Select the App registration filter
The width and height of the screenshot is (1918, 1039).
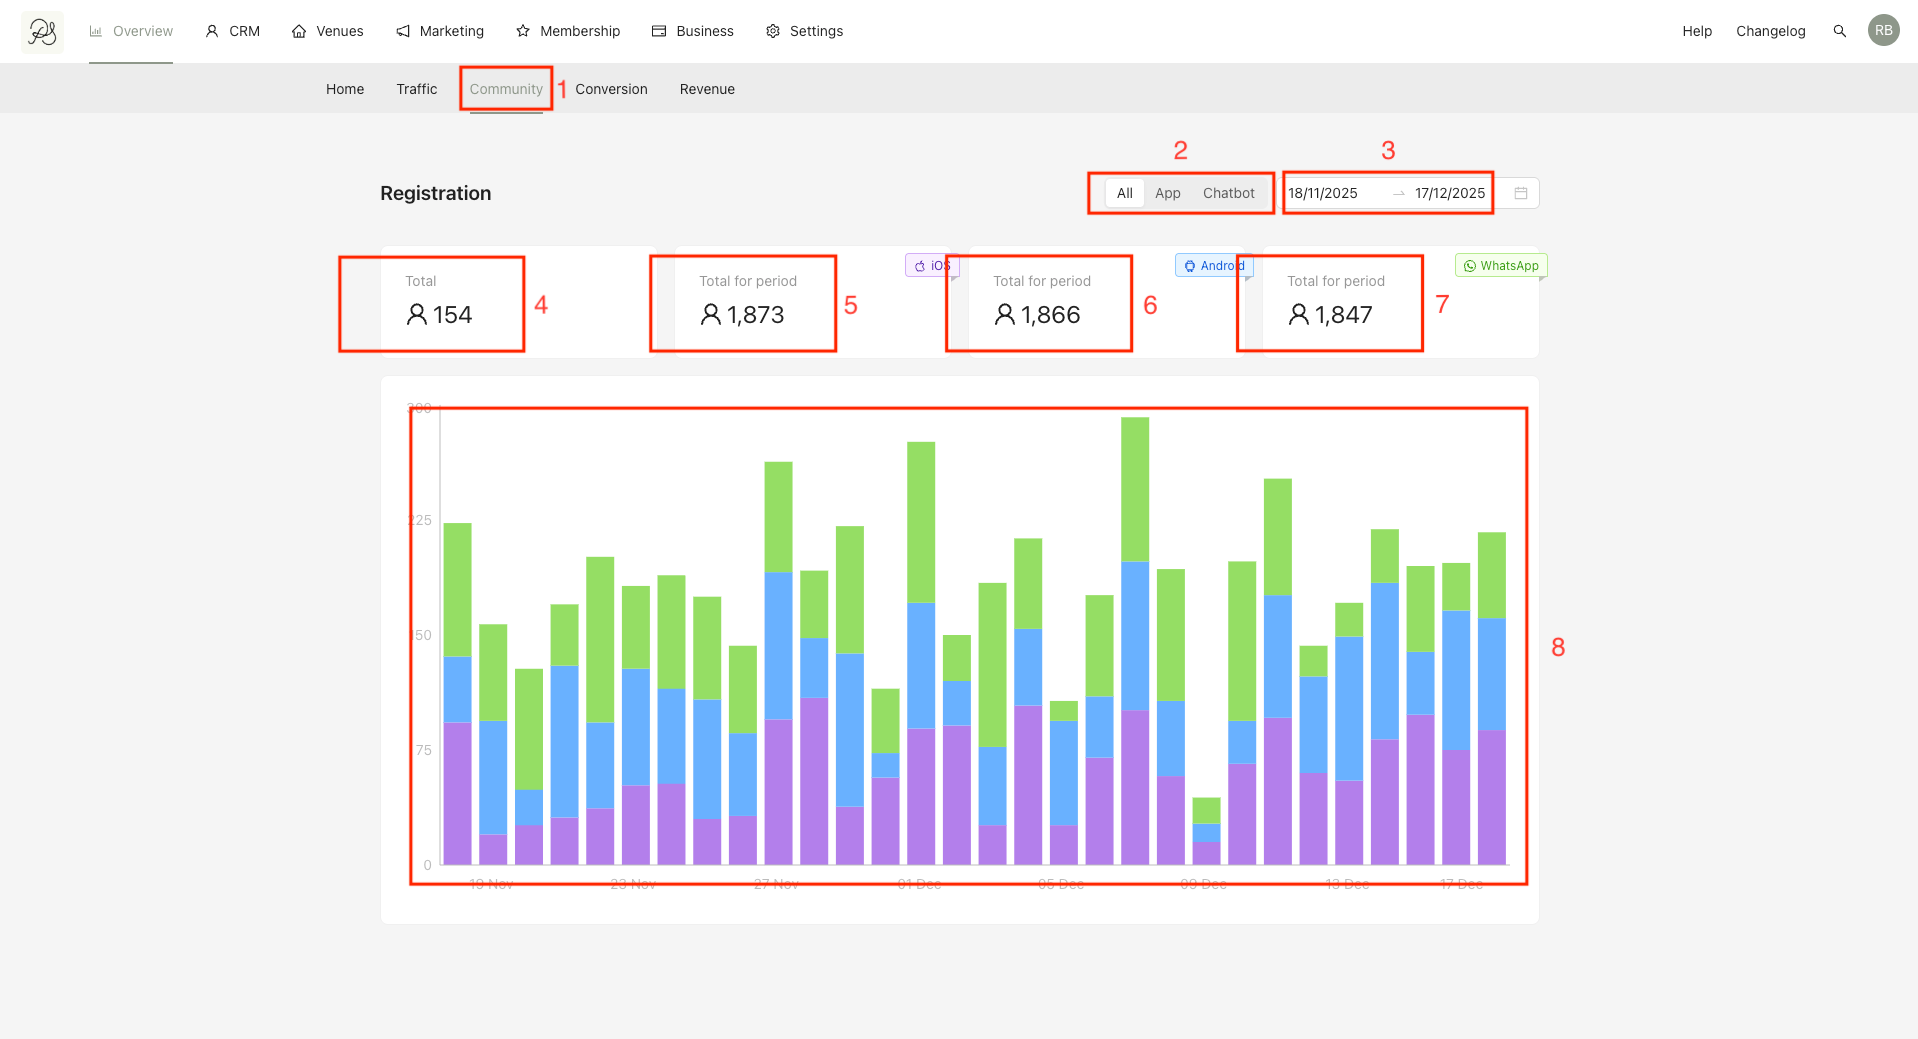click(1167, 193)
